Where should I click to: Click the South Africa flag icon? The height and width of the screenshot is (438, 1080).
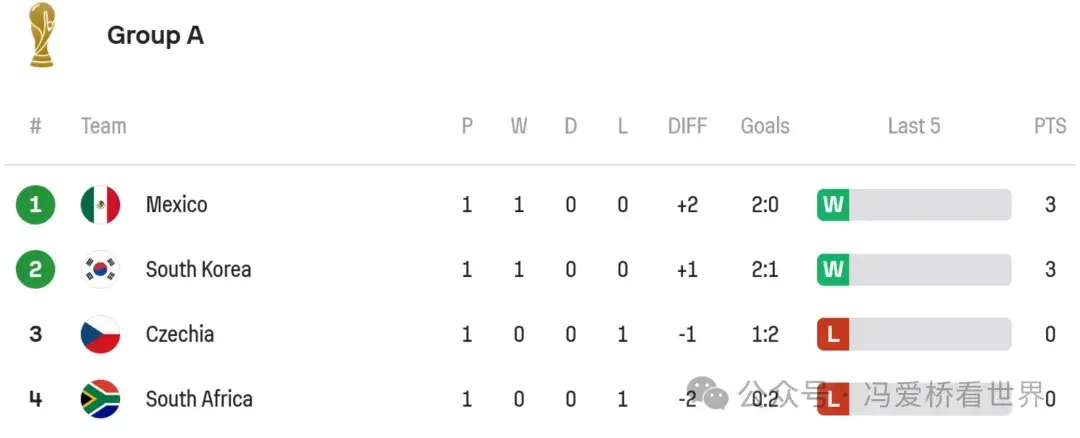(101, 399)
